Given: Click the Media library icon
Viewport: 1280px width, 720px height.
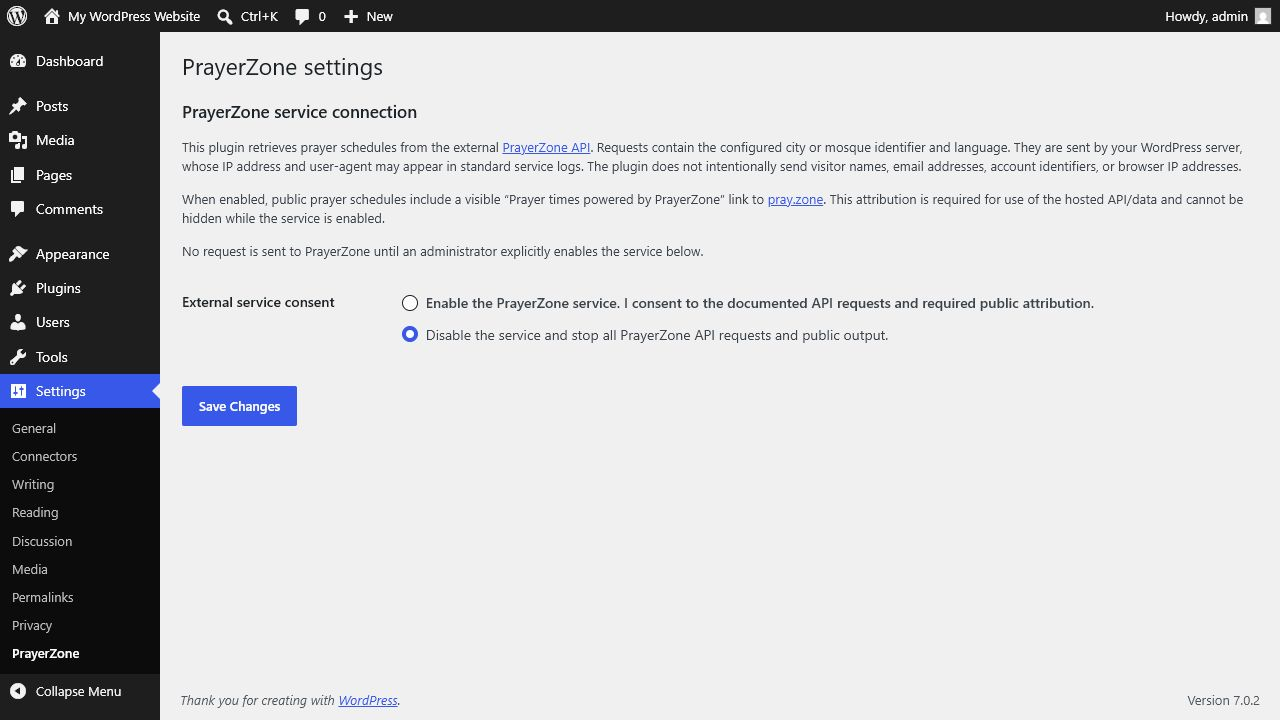Looking at the screenshot, I should coord(18,140).
